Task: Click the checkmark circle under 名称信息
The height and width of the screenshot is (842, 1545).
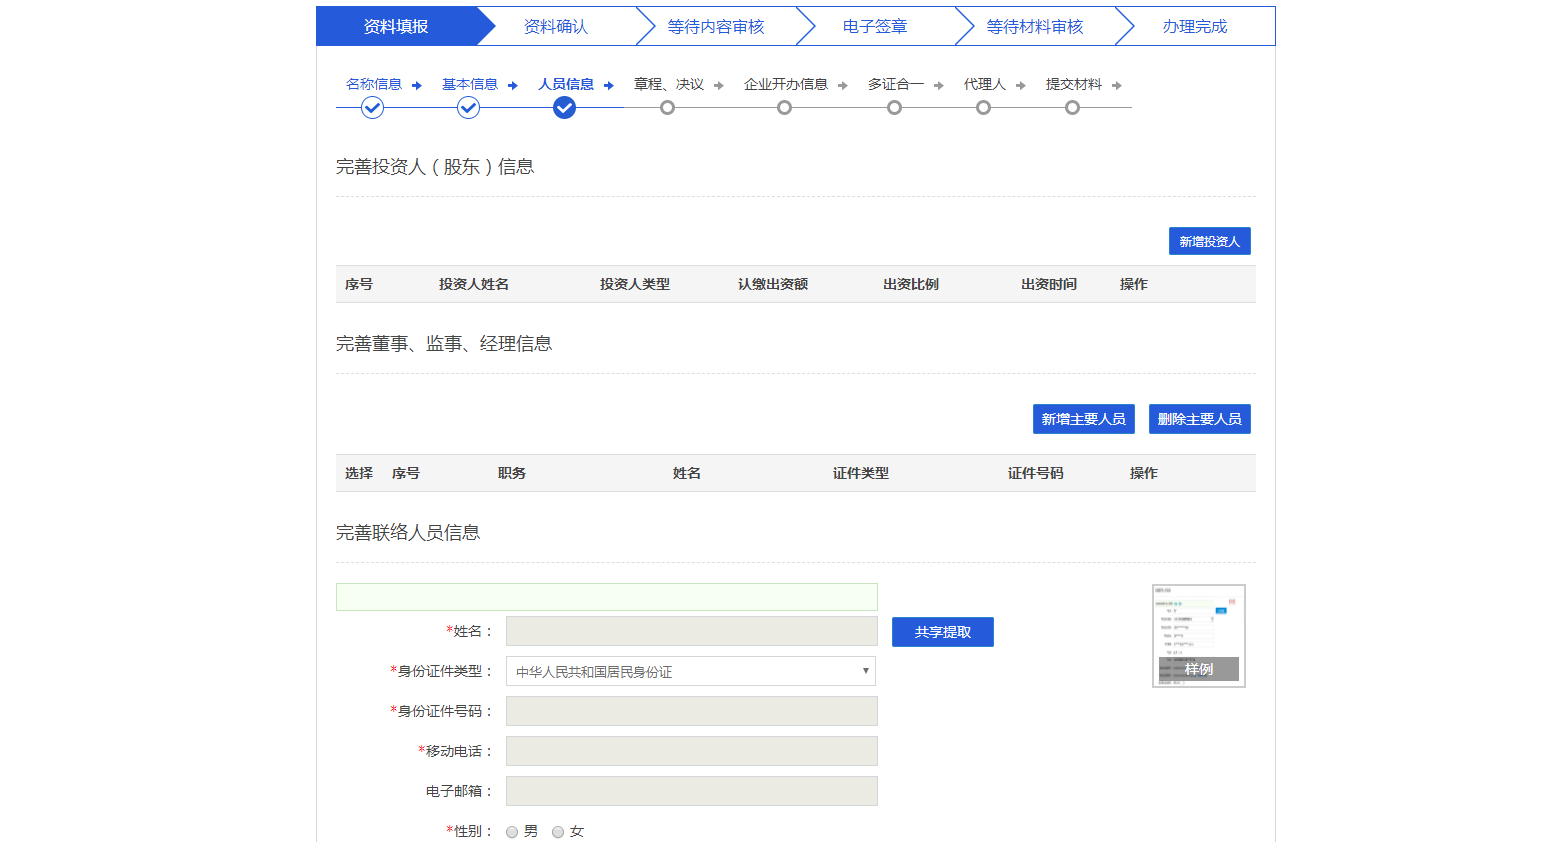Action: 372,108
